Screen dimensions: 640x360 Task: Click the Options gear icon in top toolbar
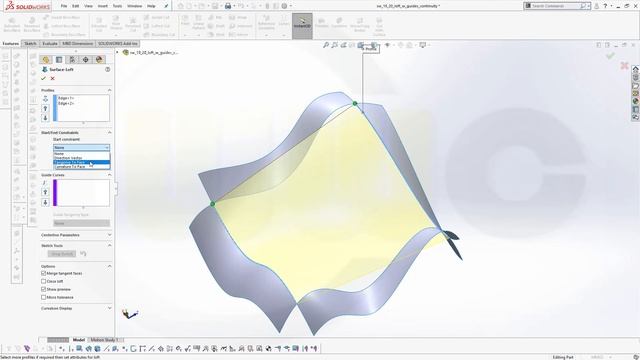[284, 6]
